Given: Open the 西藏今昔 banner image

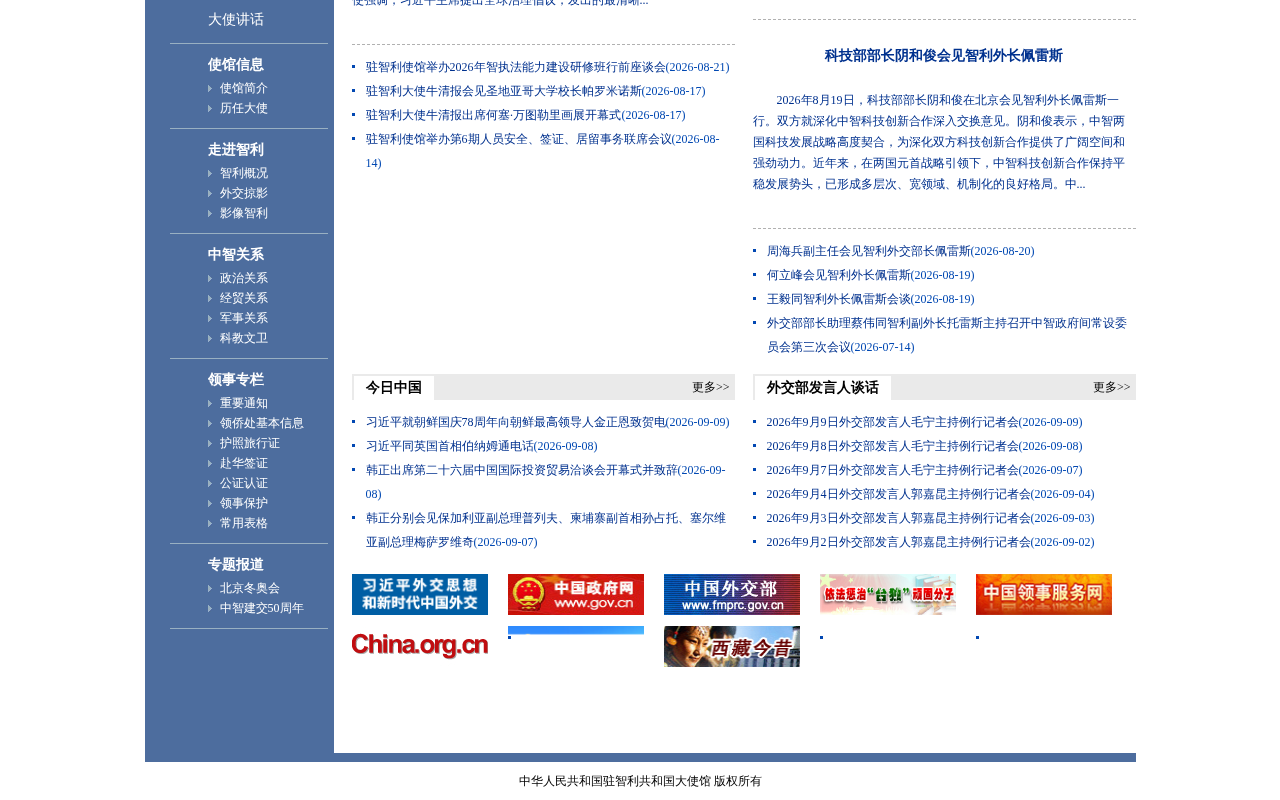Looking at the screenshot, I should click(x=732, y=646).
